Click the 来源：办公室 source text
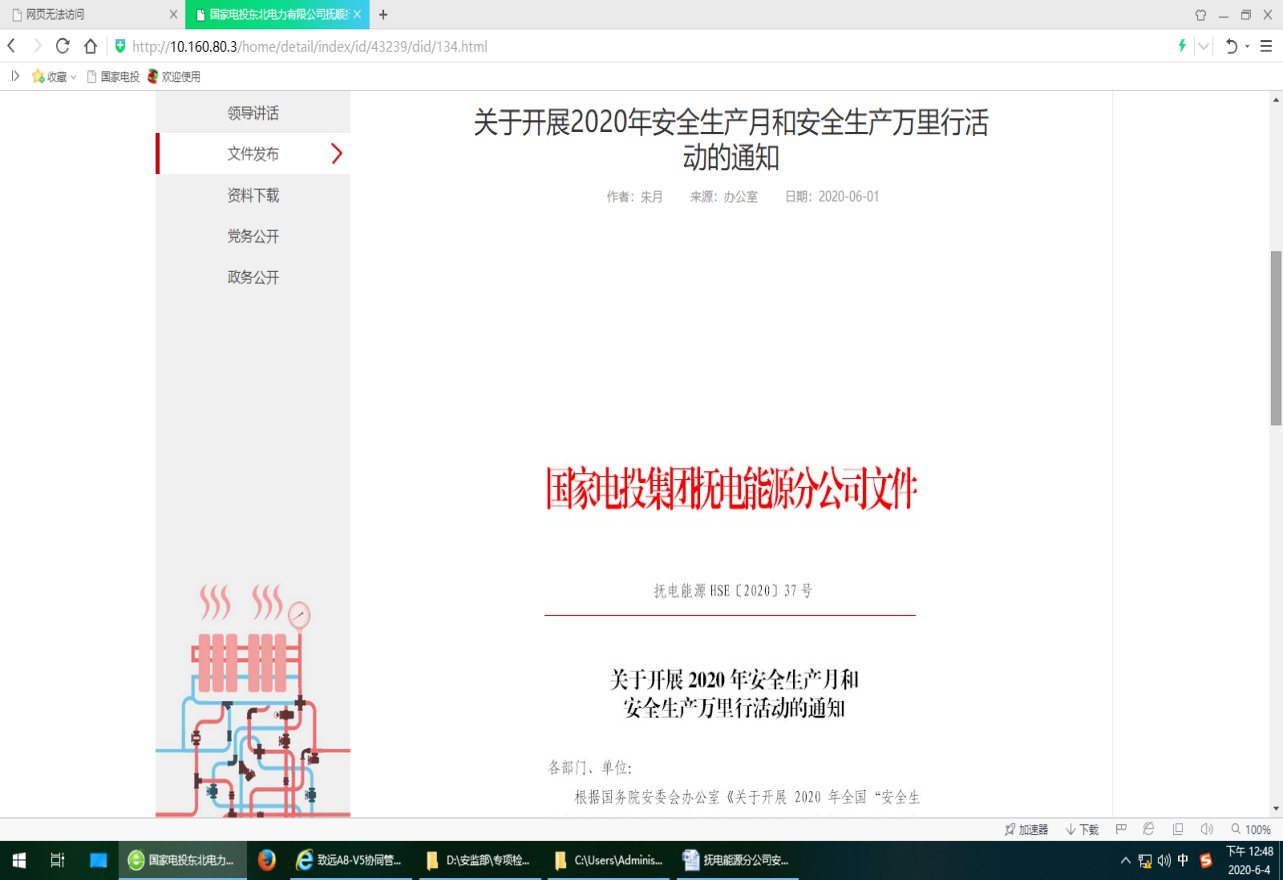Viewport: 1283px width, 880px height. pos(724,197)
